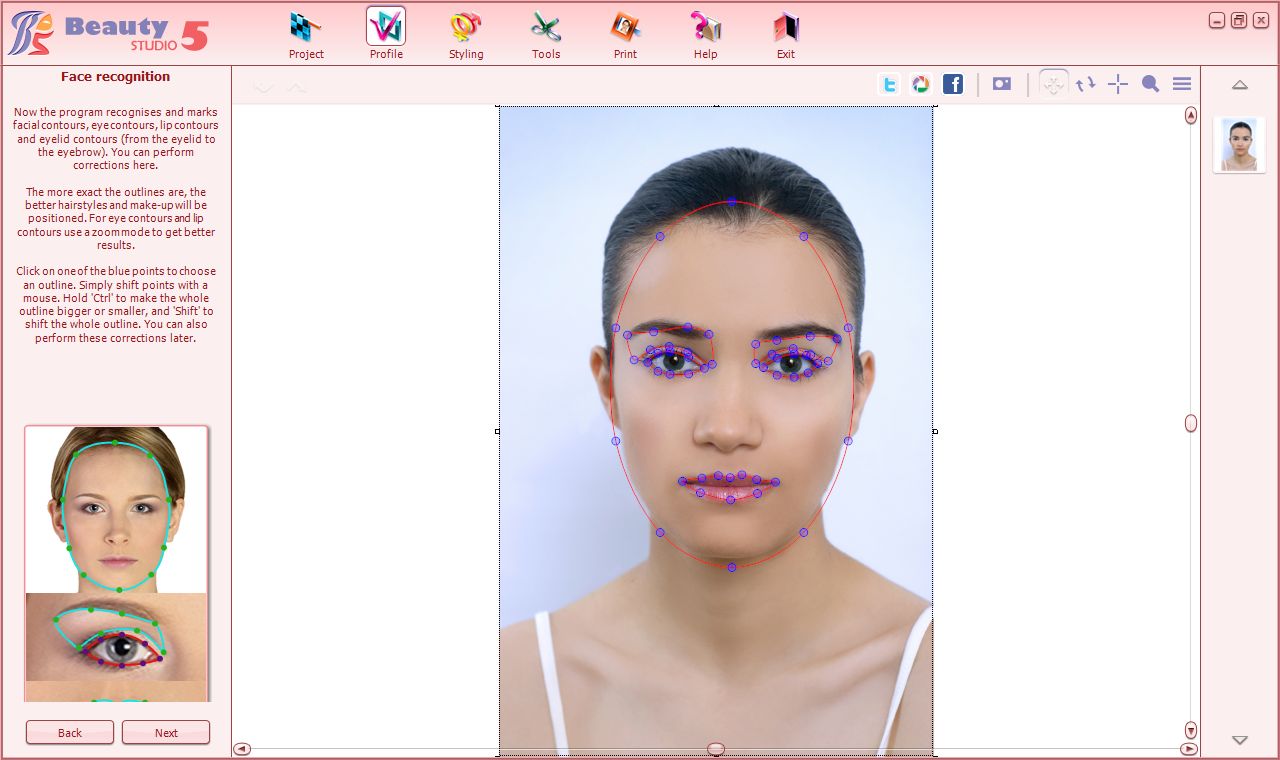Open the toolbar menu with three lines
The width and height of the screenshot is (1280, 760).
[x=1182, y=84]
